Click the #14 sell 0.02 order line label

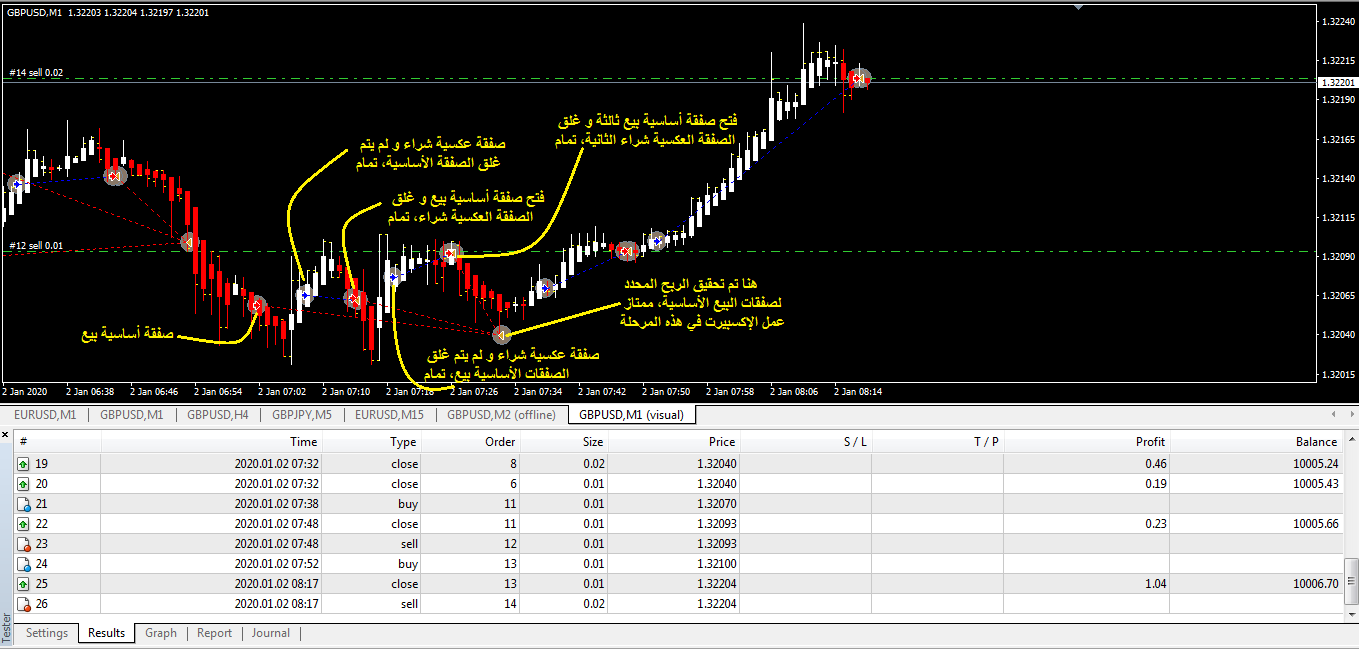coord(37,73)
